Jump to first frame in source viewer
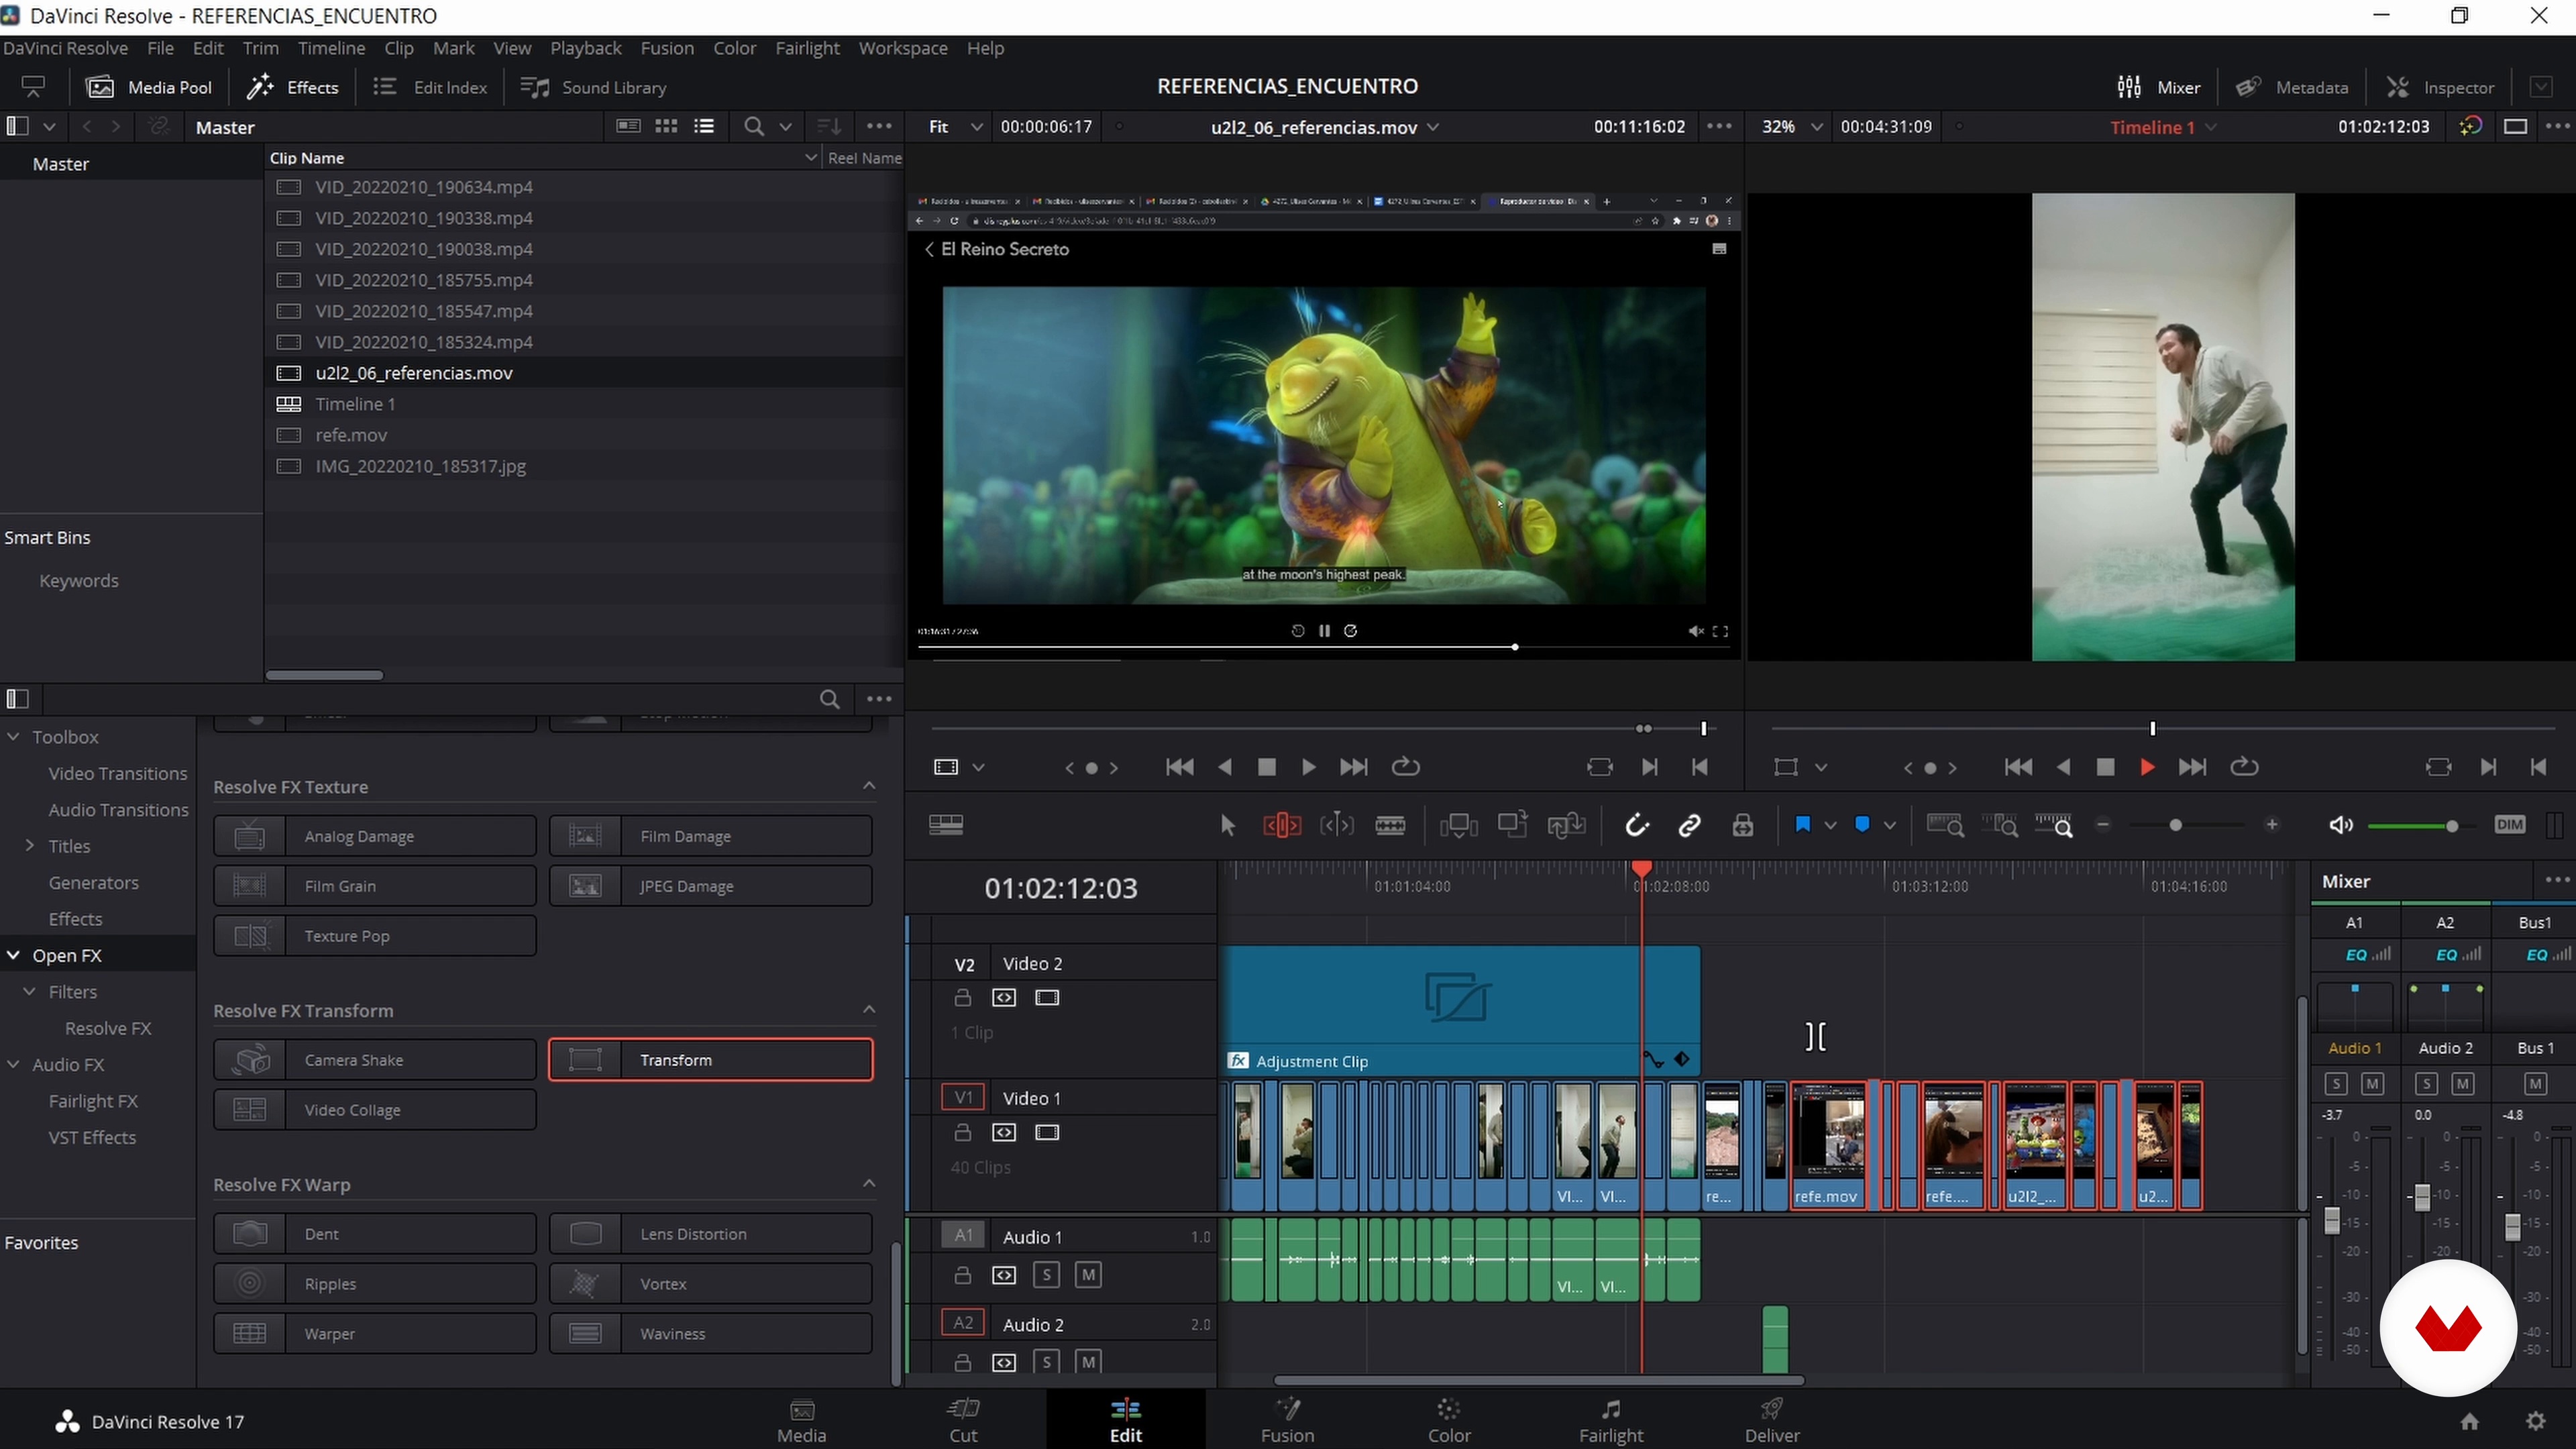 (x=1179, y=767)
